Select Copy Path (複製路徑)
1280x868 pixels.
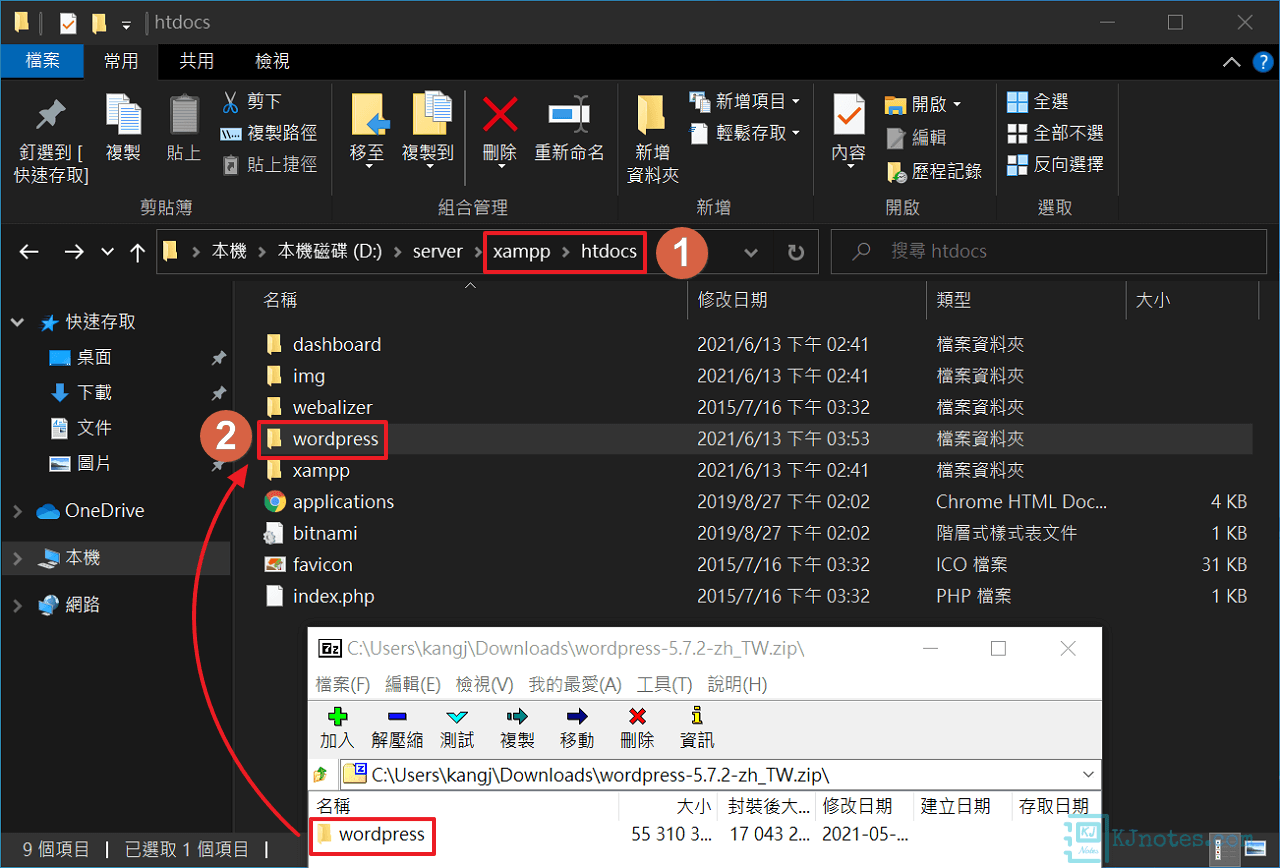pyautogui.click(x=268, y=133)
